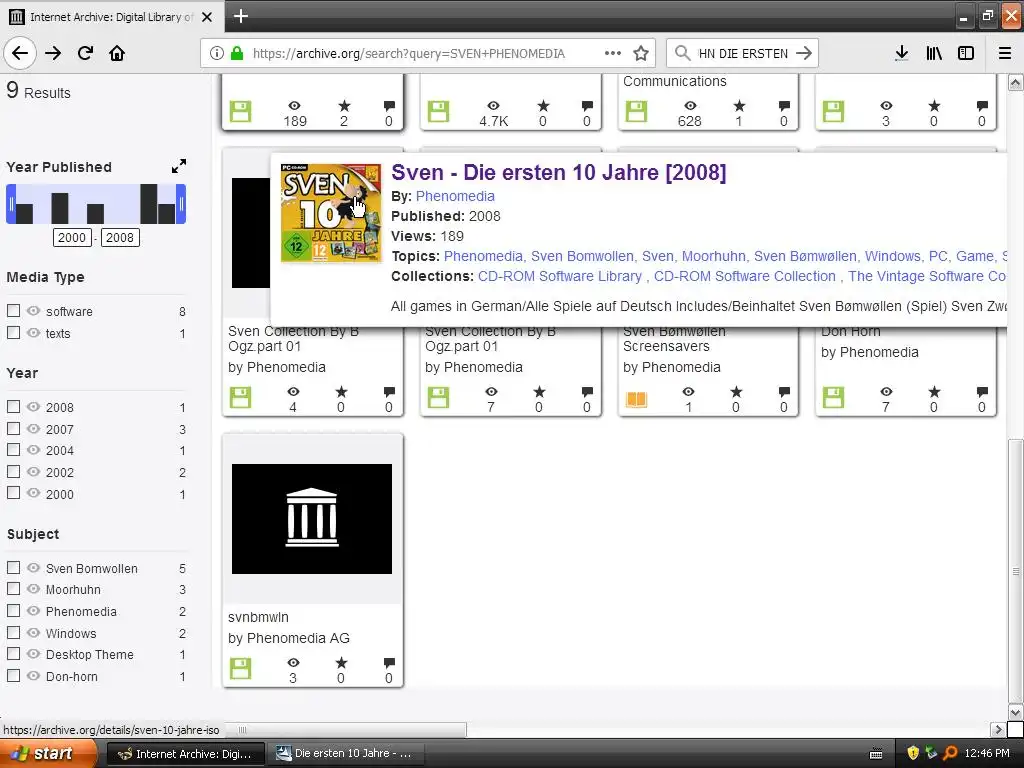Show only Windows subject with eye icon
Image resolution: width=1024 pixels, height=768 pixels.
33,632
